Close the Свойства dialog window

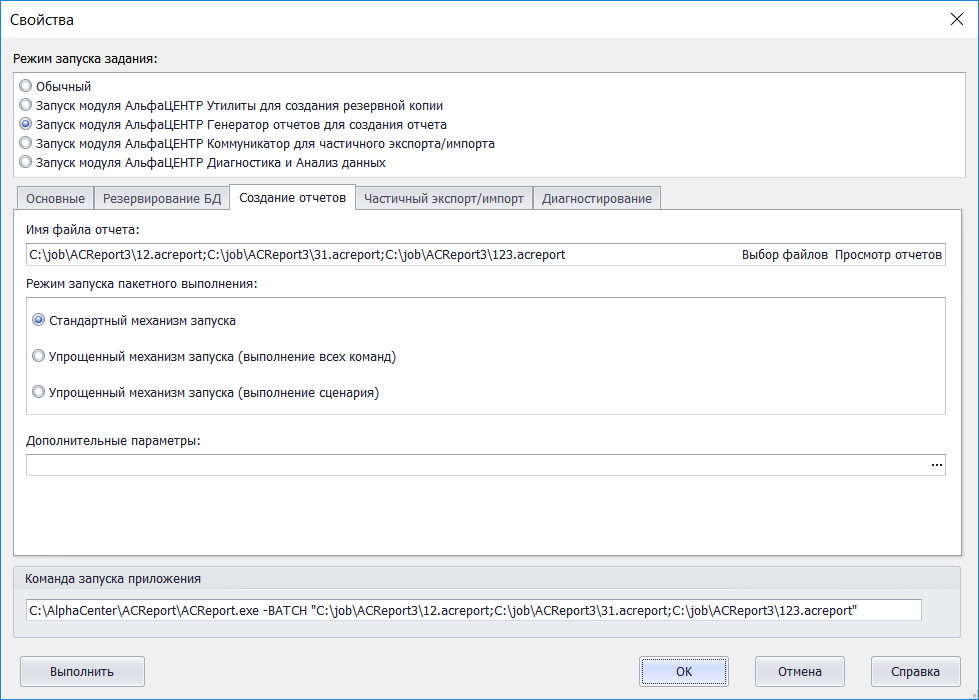click(x=955, y=19)
